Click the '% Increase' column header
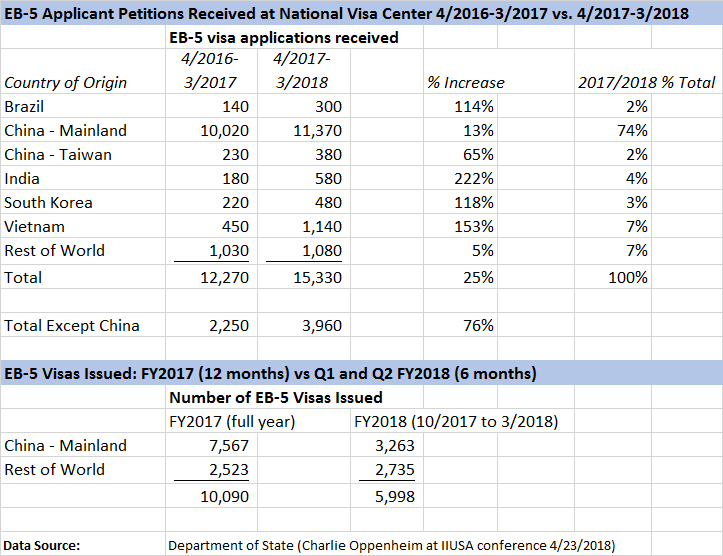723x556 pixels. (463, 82)
